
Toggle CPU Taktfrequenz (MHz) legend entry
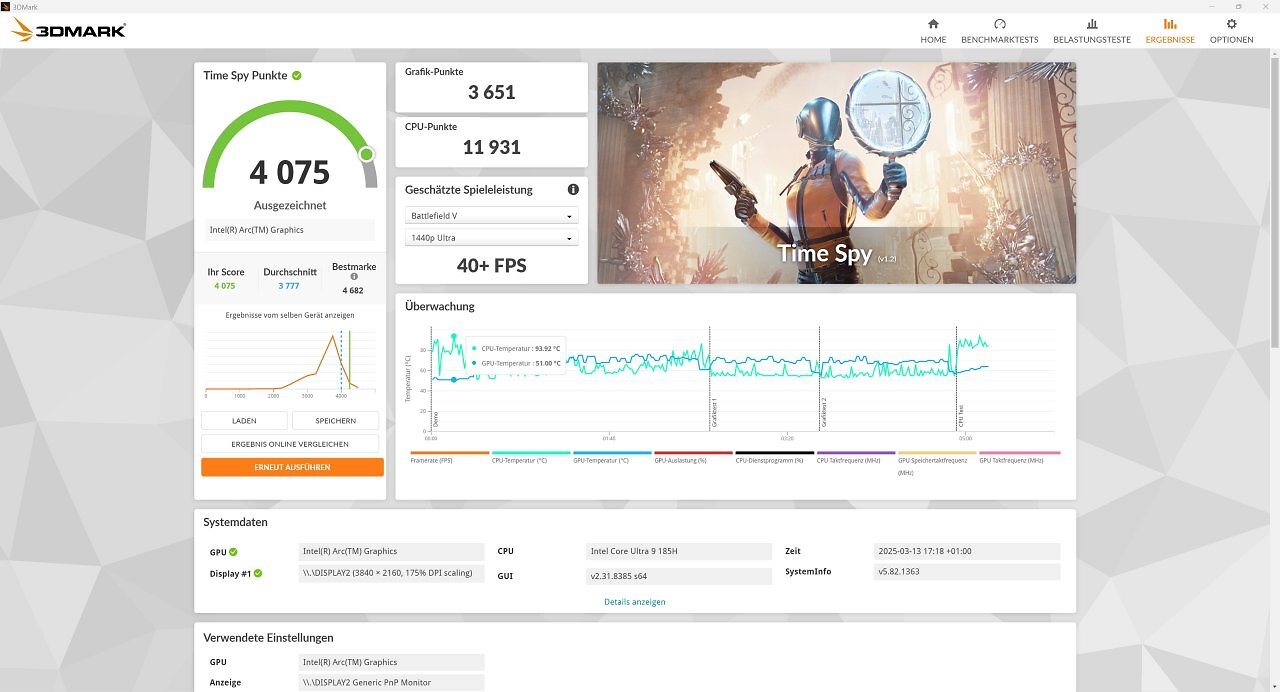tap(856, 456)
